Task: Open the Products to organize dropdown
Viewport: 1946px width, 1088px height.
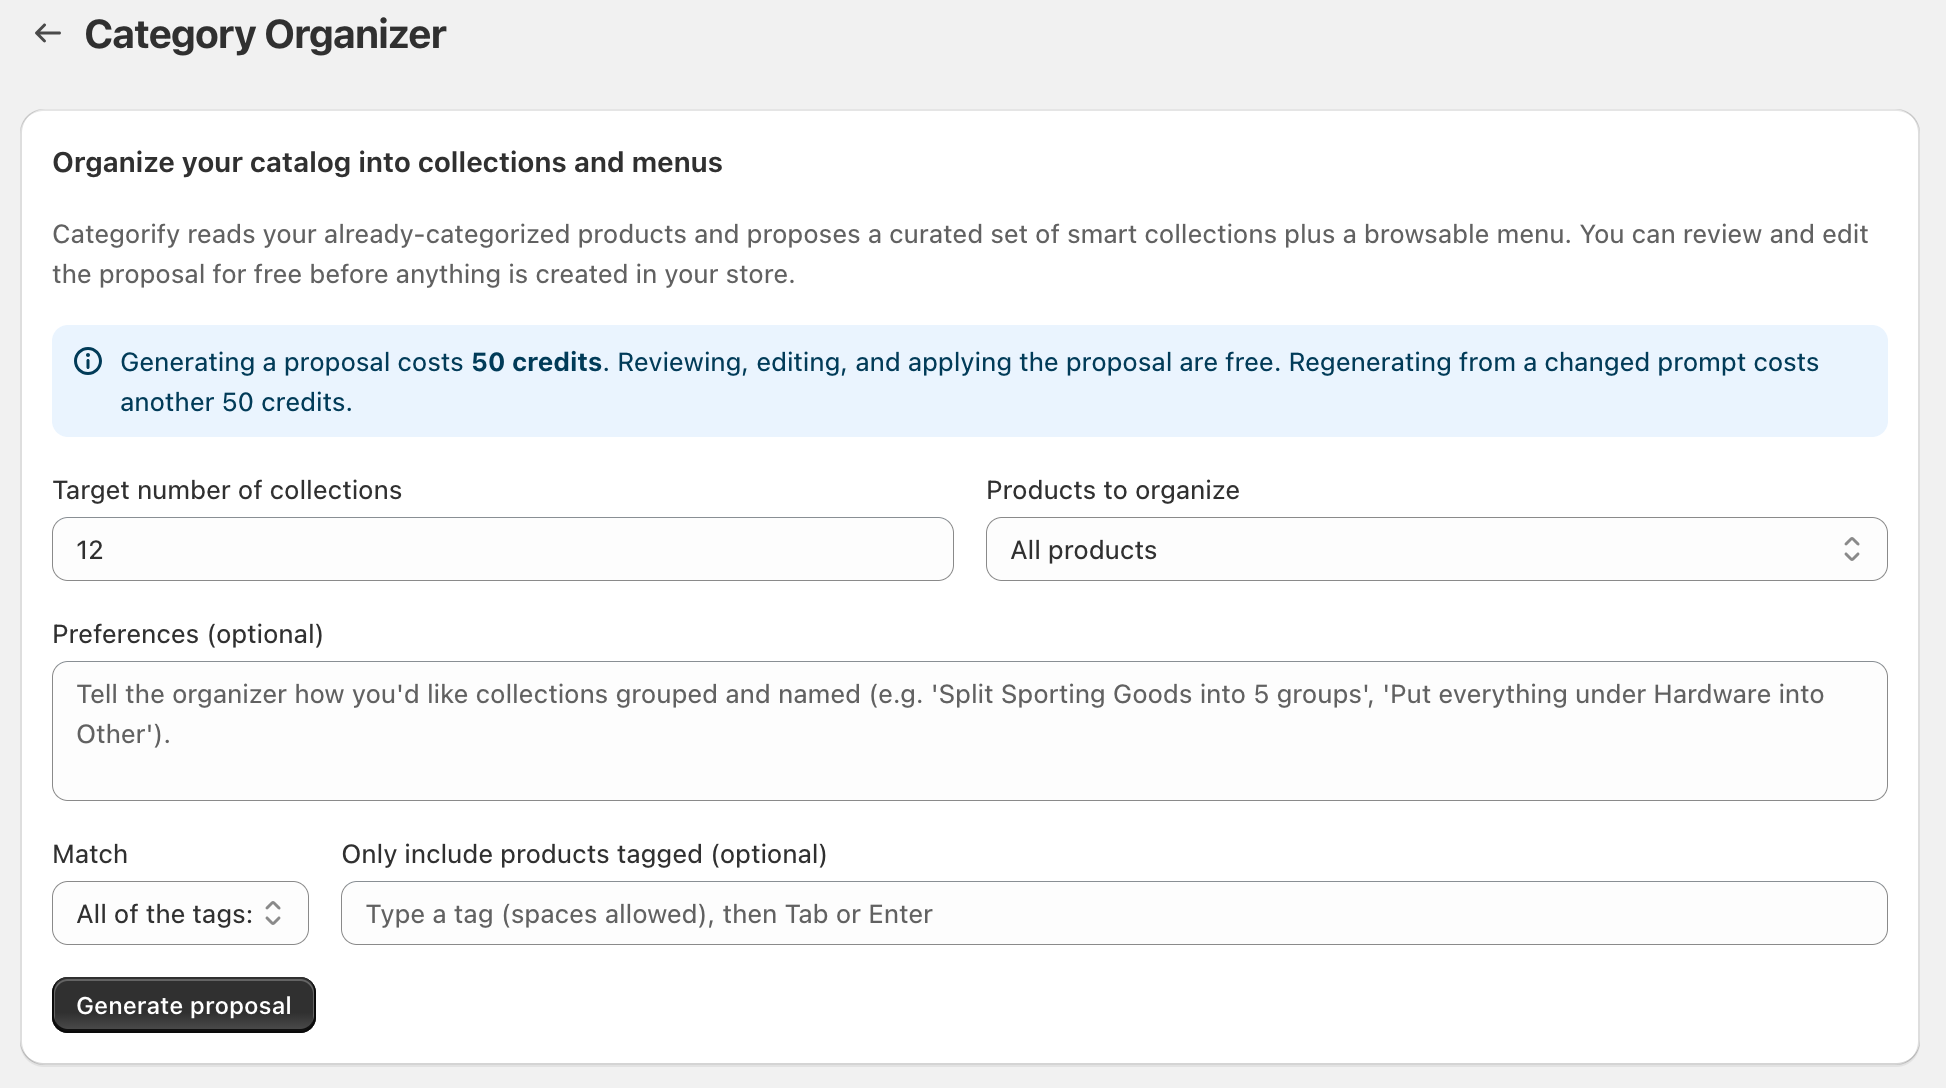Action: (x=1436, y=549)
